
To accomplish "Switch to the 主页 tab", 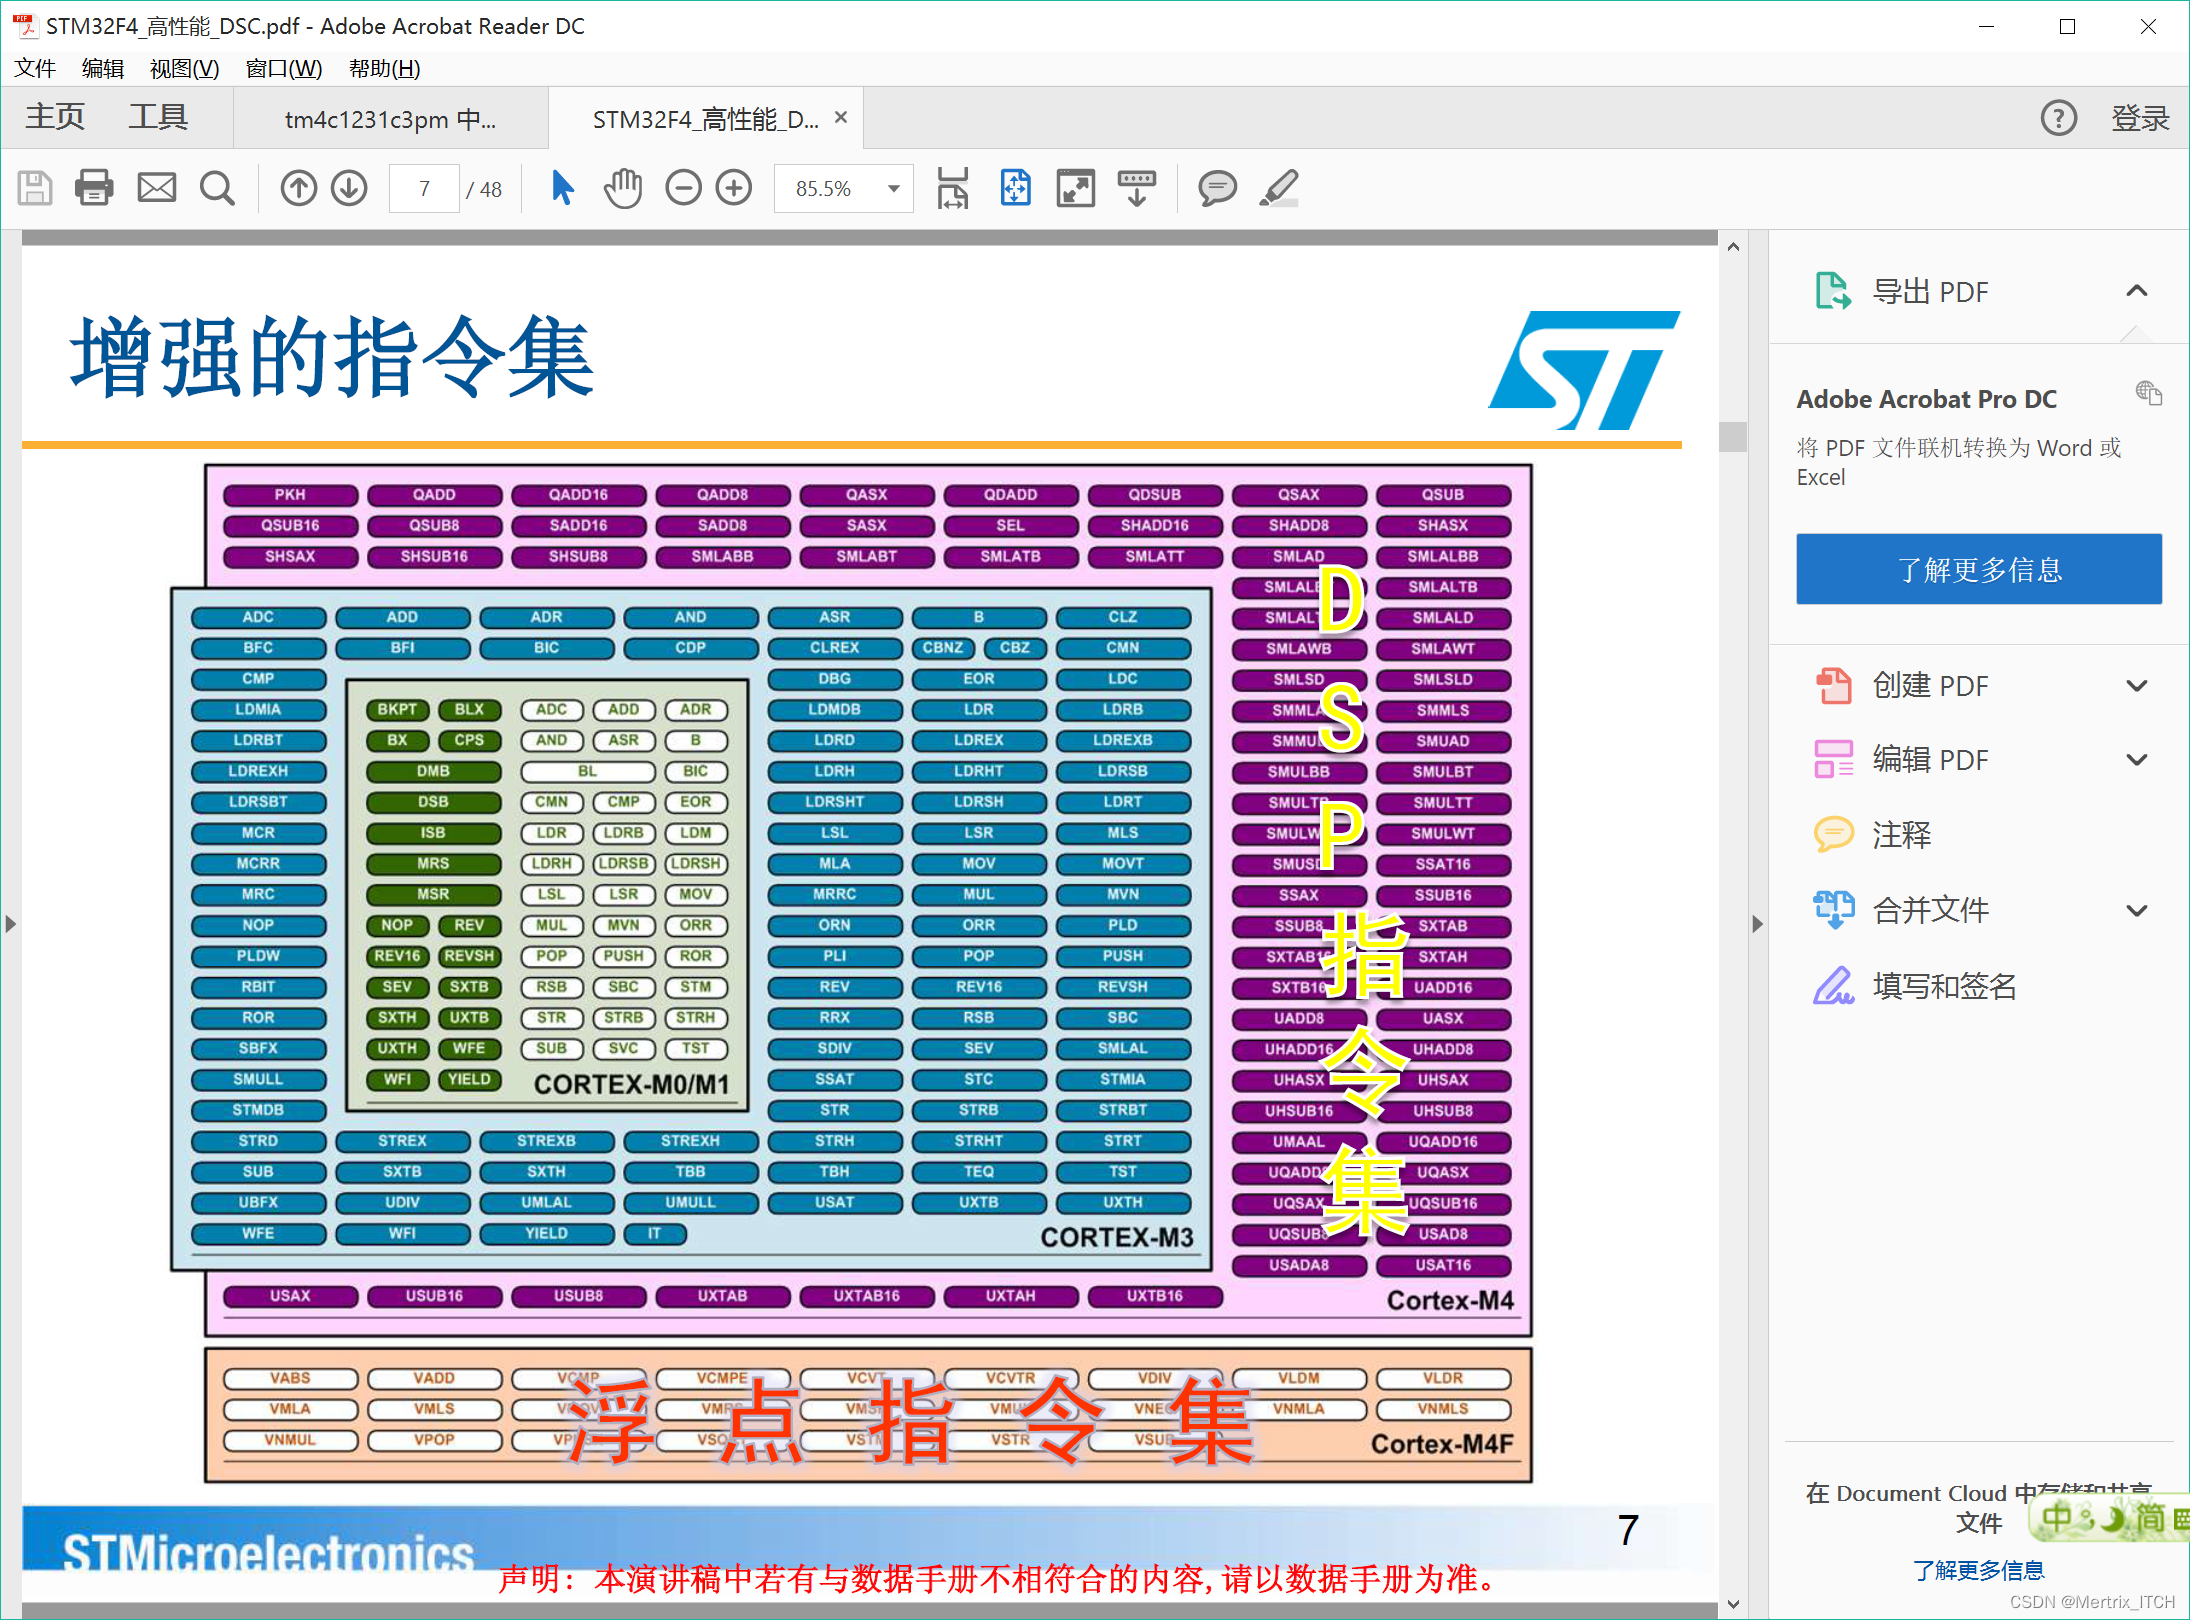I will [55, 117].
